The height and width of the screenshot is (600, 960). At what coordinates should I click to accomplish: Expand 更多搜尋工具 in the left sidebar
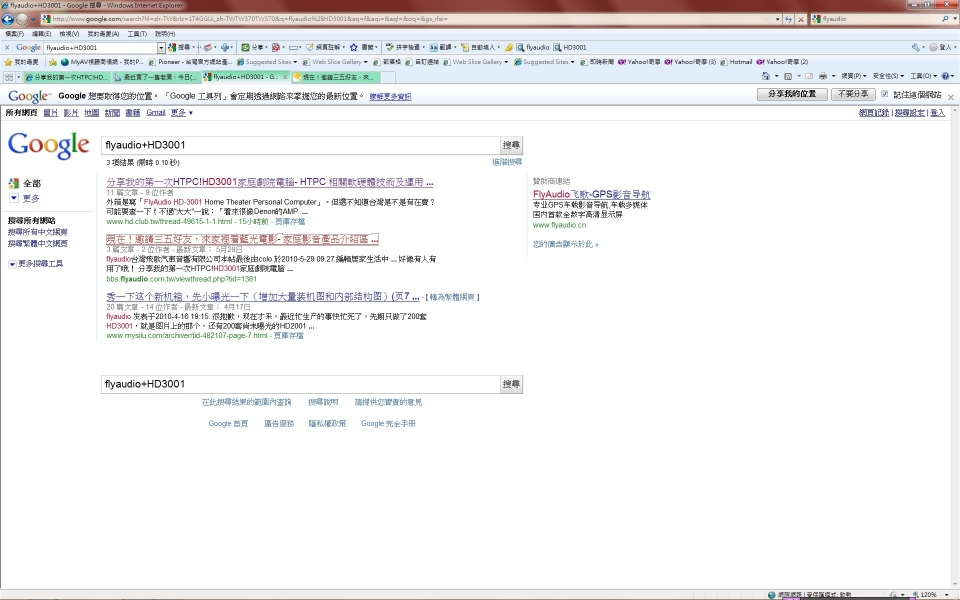click(36, 264)
